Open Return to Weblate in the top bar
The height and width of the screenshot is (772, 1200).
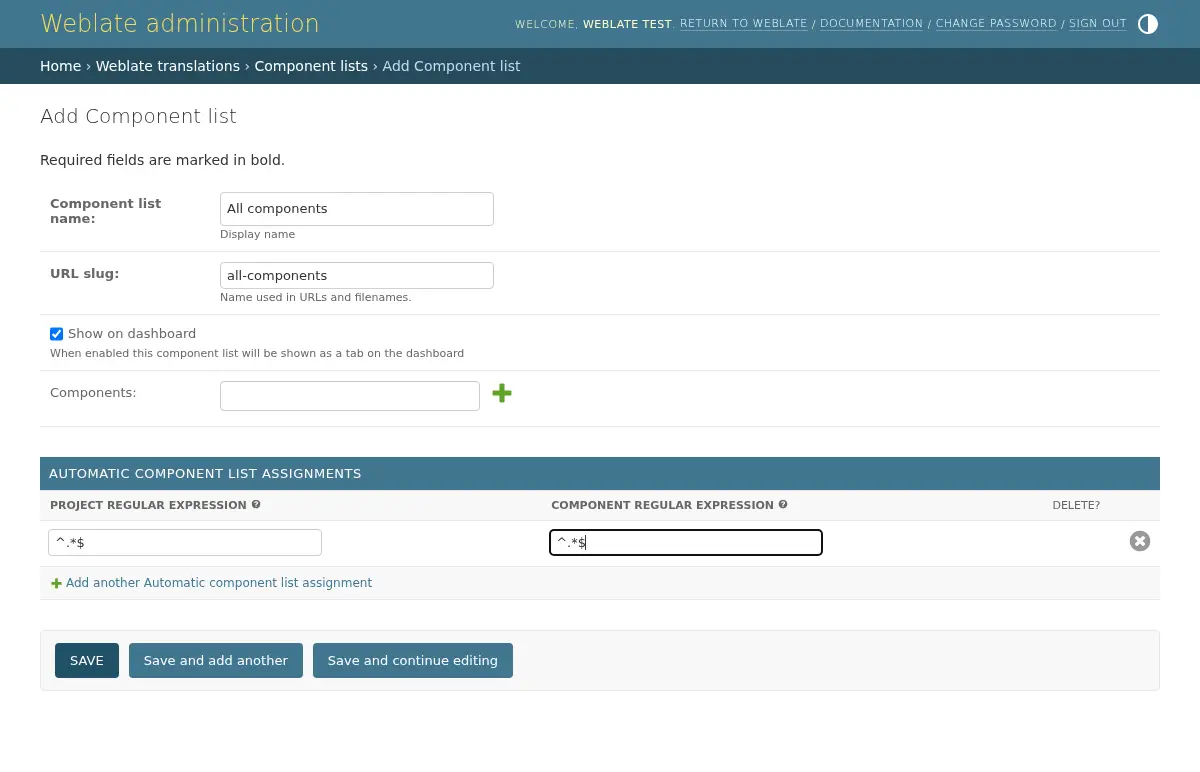(744, 23)
